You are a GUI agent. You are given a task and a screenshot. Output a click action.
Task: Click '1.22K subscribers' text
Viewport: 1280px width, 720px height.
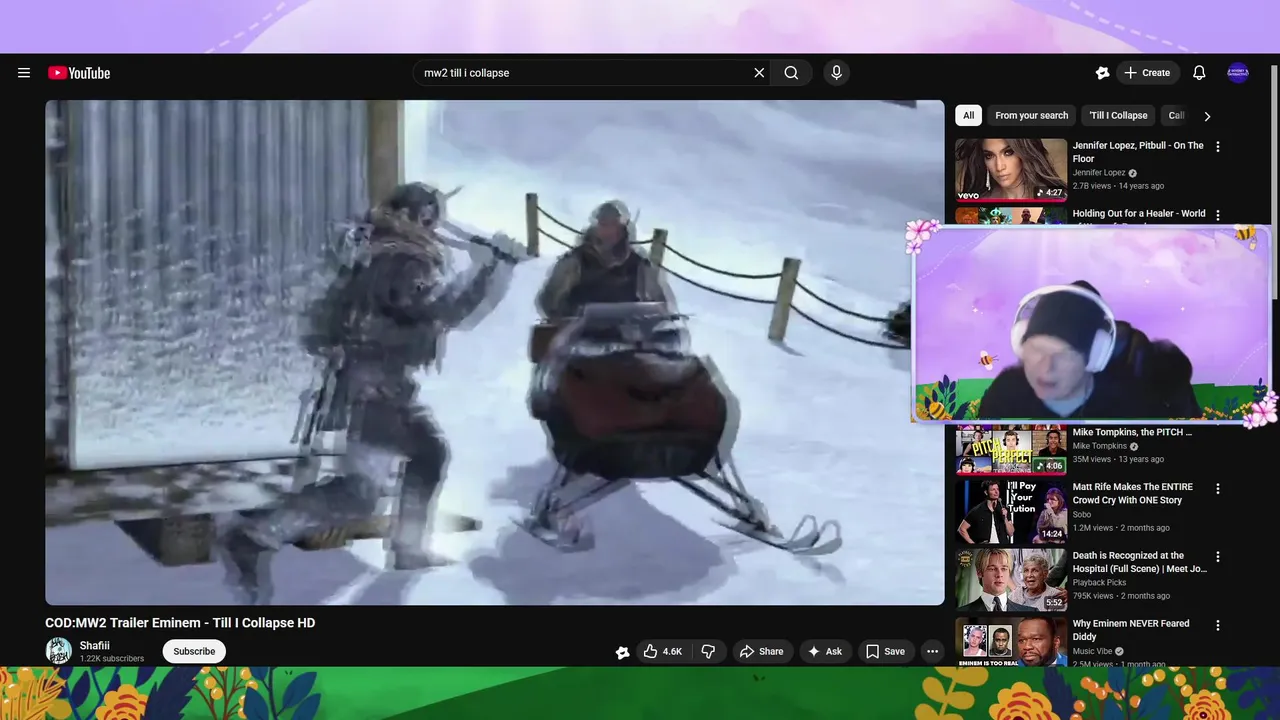[x=112, y=659]
